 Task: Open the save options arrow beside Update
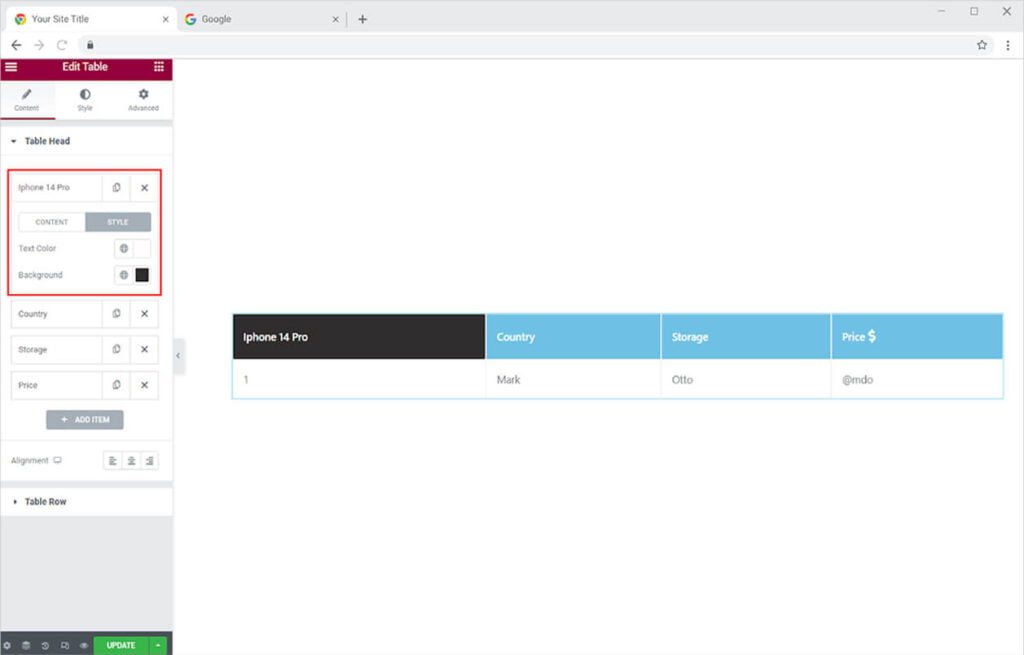158,645
